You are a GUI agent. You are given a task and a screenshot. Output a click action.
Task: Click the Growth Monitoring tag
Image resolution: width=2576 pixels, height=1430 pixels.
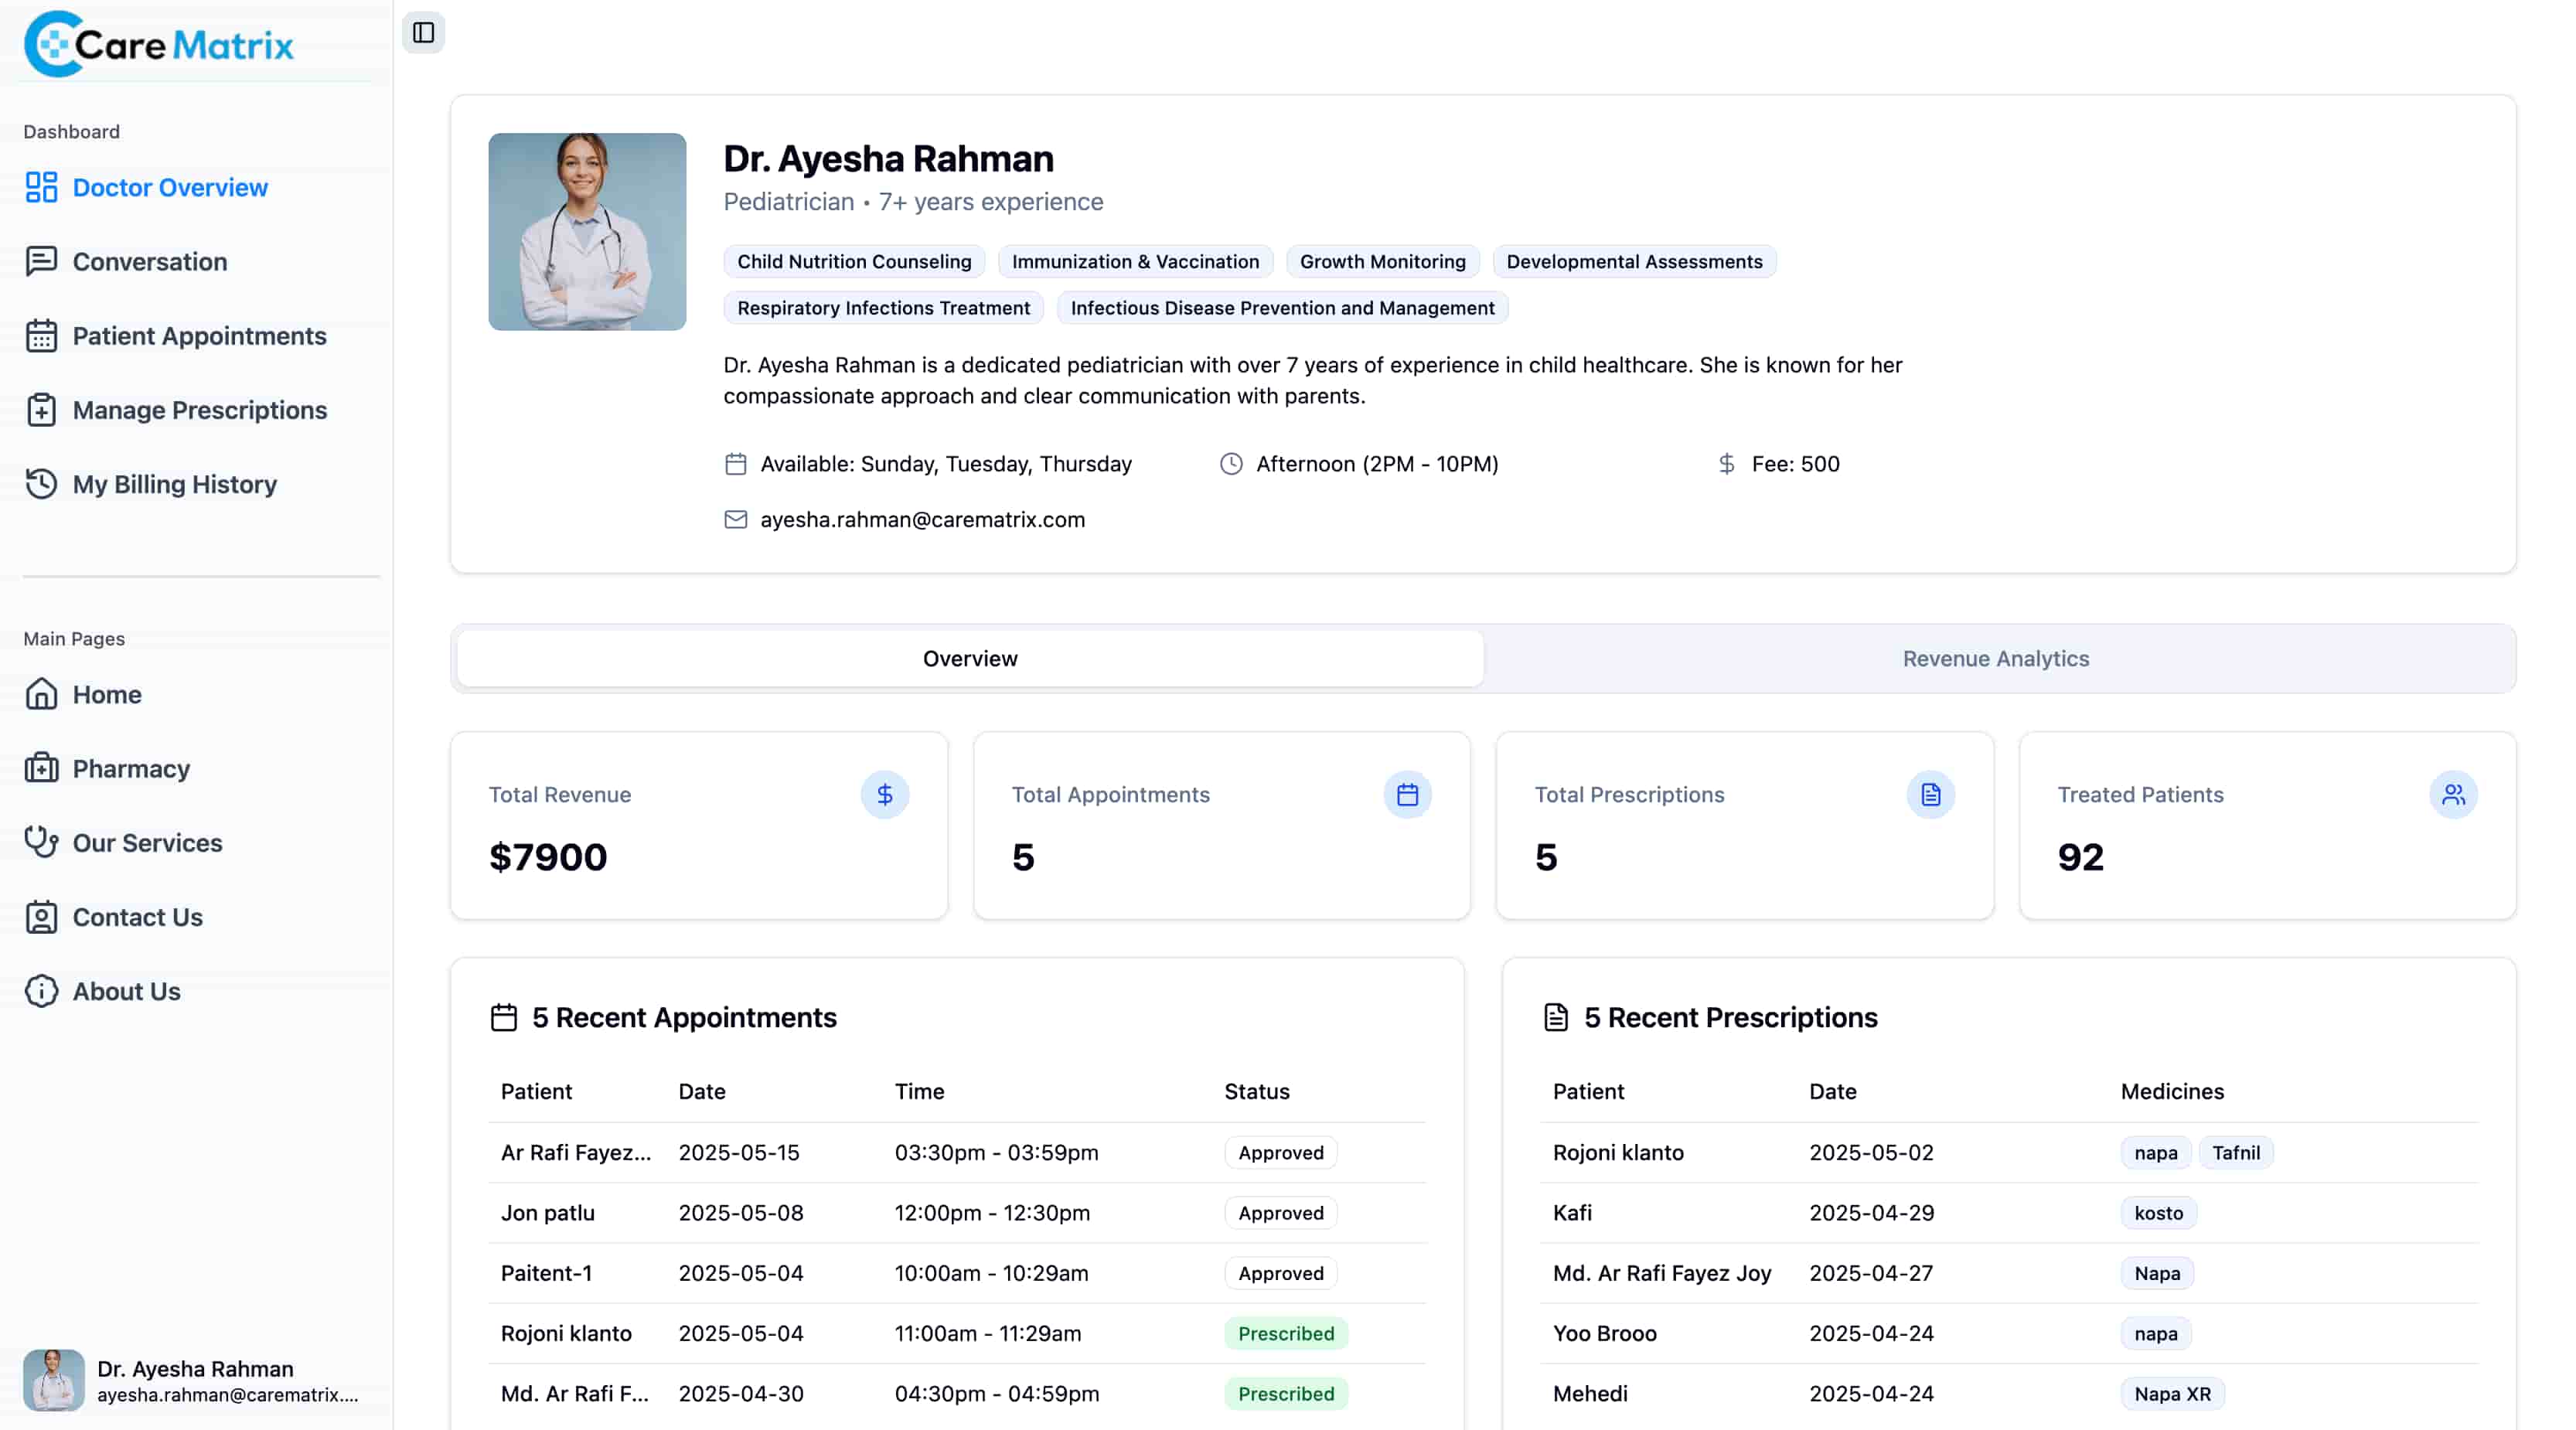pos(1382,261)
